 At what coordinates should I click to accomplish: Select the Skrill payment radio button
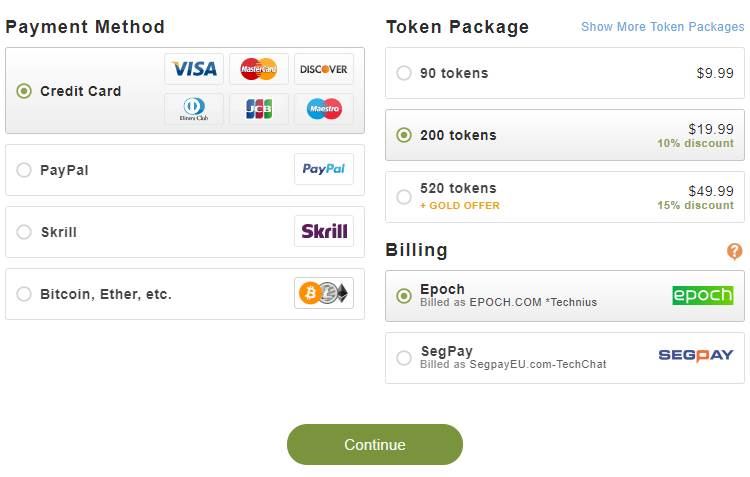click(24, 232)
